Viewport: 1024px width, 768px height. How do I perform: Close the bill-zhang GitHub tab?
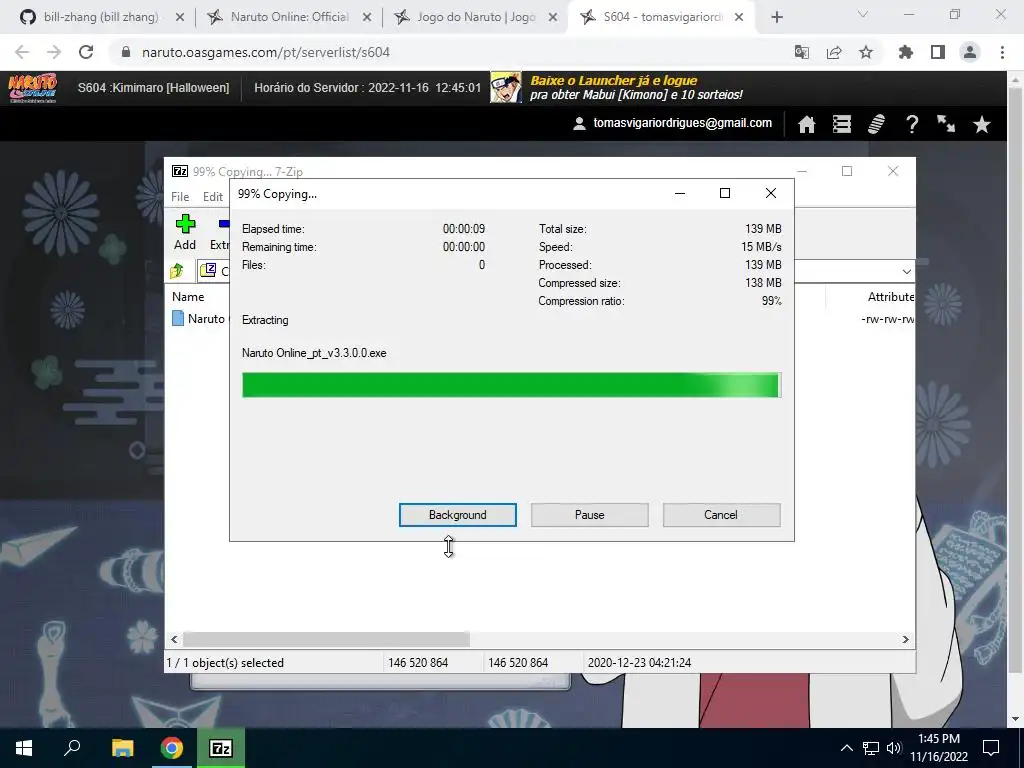point(180,18)
